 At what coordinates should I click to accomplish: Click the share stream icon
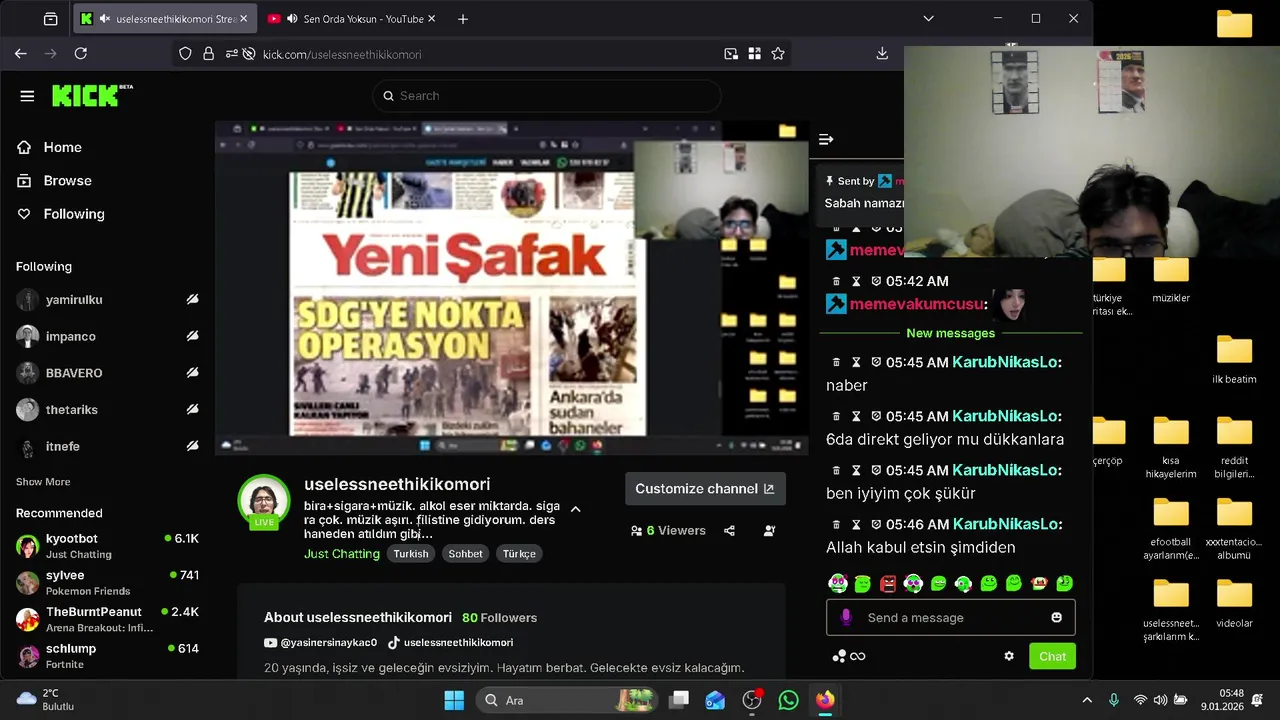[729, 531]
